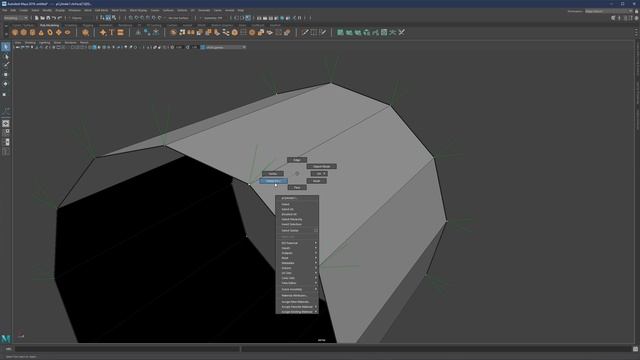
Task: Activate the Paint Selection tool
Action: tap(6, 65)
